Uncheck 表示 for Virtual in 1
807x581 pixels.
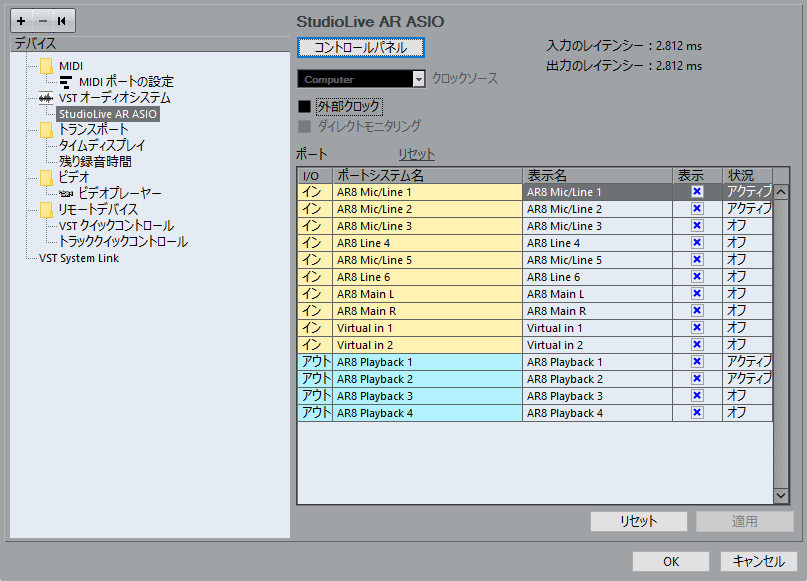coord(697,328)
